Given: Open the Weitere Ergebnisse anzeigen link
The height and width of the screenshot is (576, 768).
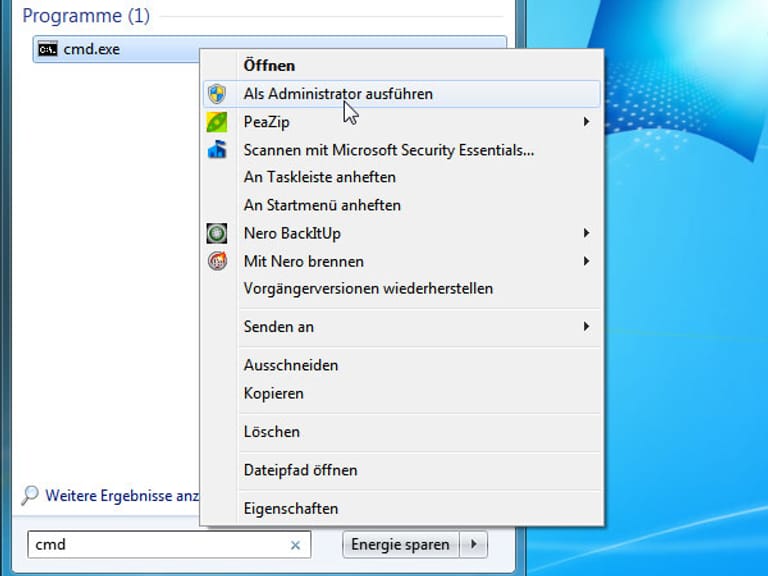Looking at the screenshot, I should click(x=120, y=495).
